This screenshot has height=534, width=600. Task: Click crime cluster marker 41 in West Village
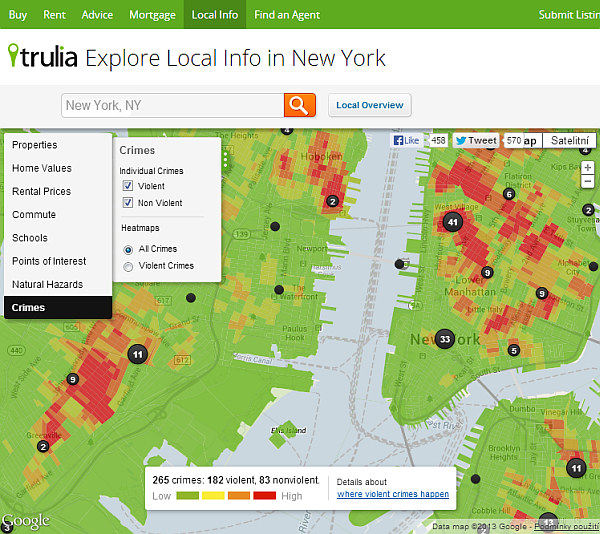click(453, 222)
